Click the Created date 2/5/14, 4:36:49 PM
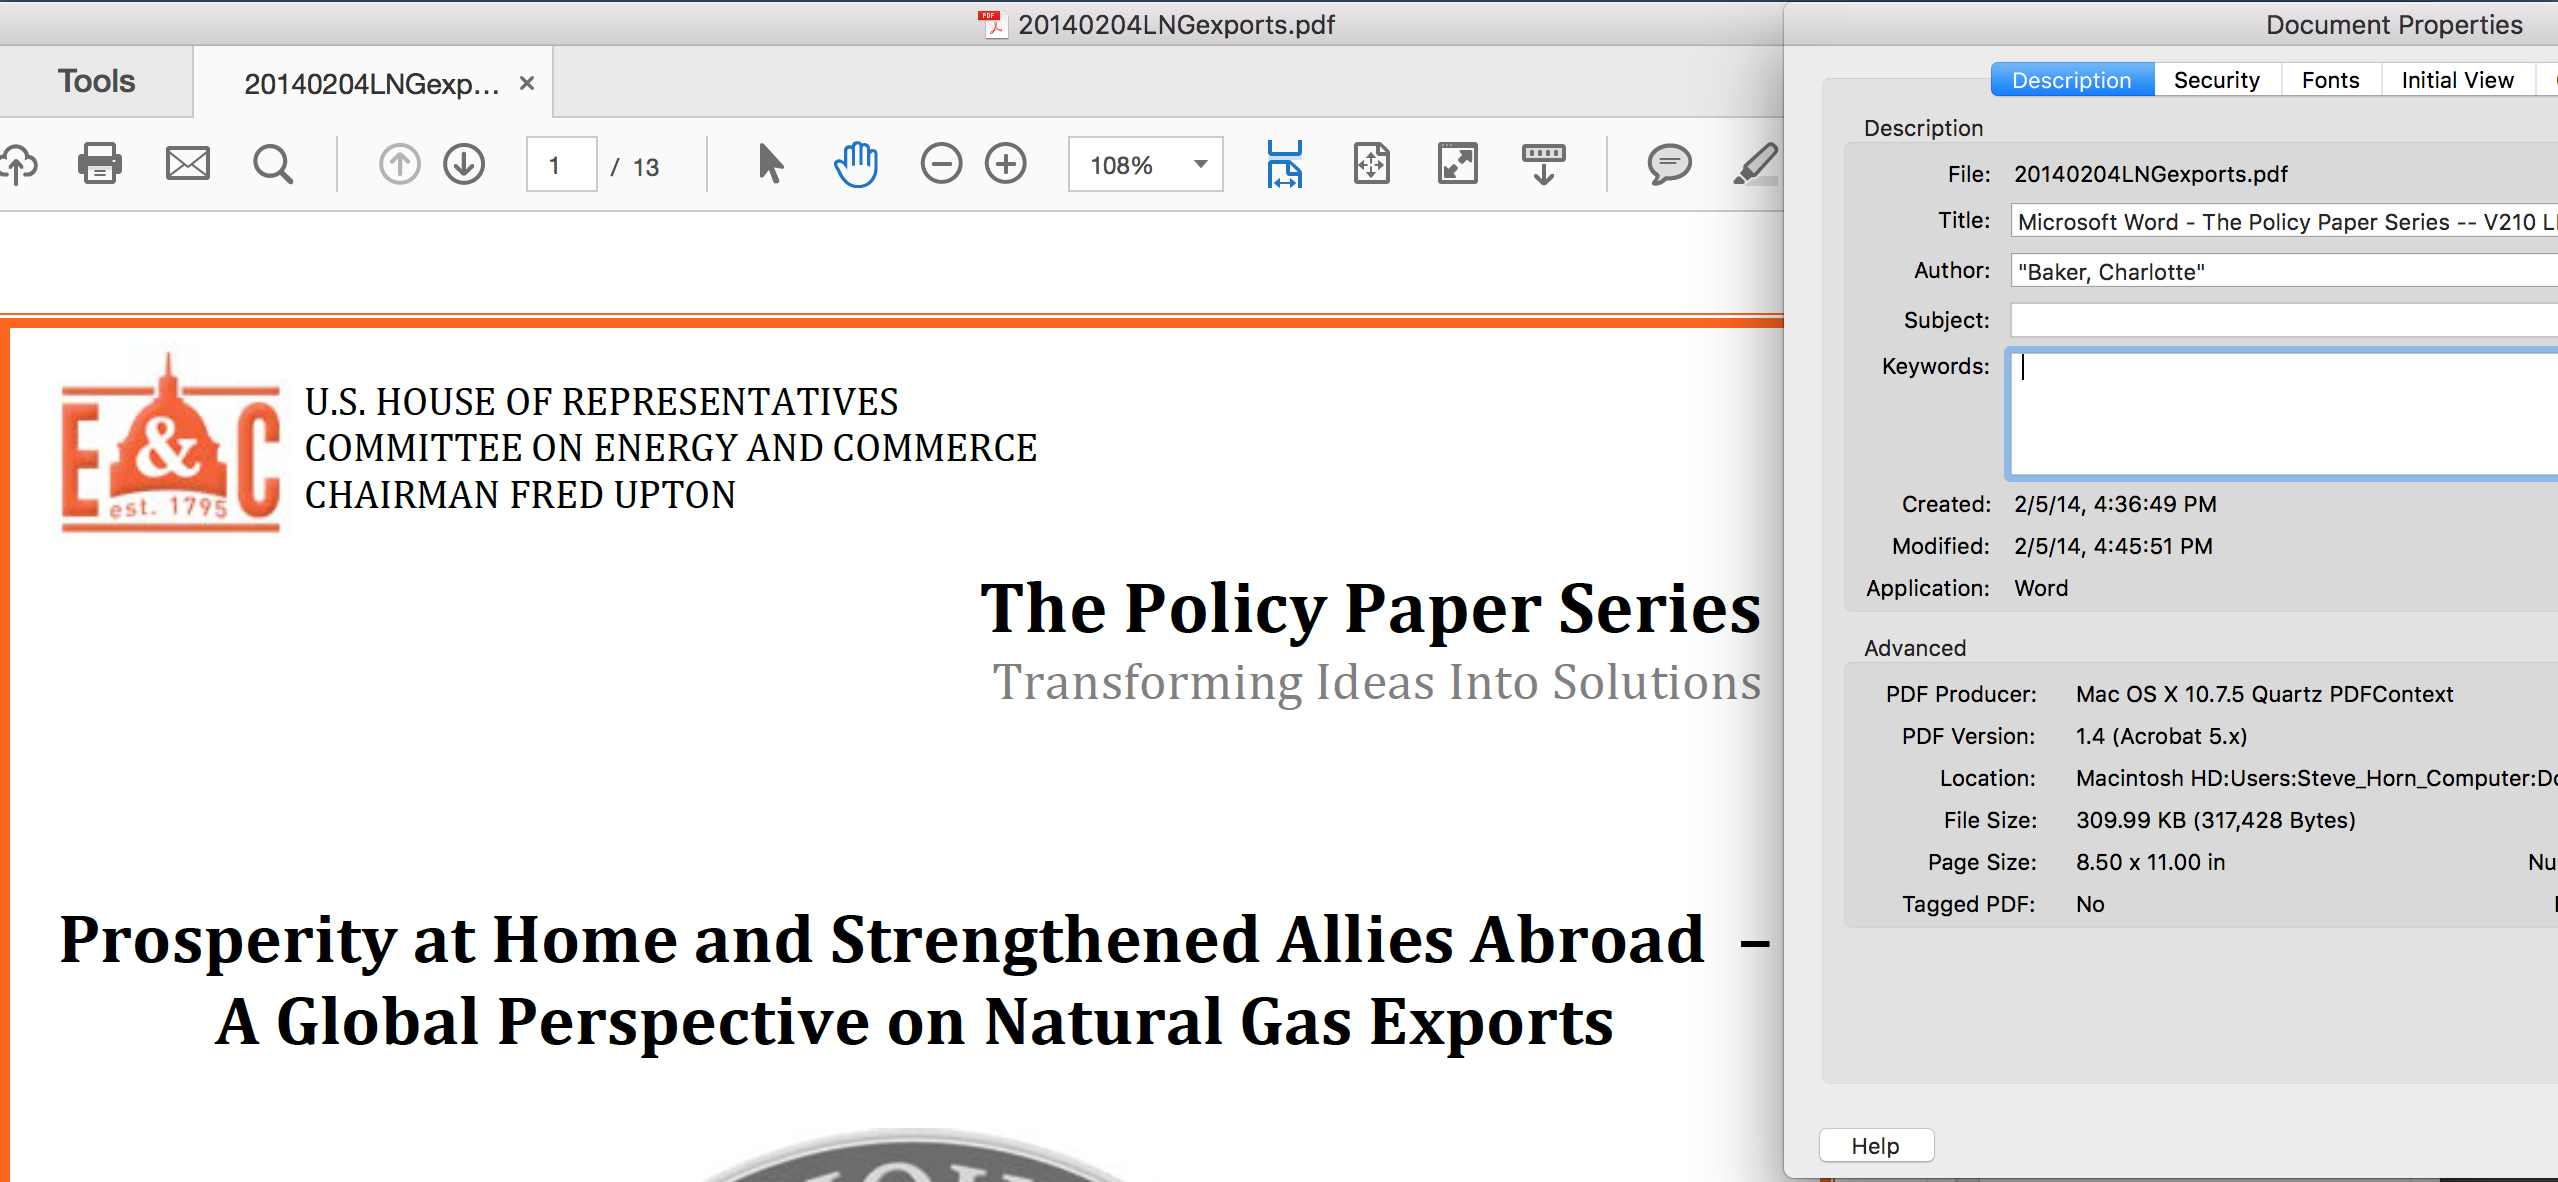 click(x=2115, y=504)
